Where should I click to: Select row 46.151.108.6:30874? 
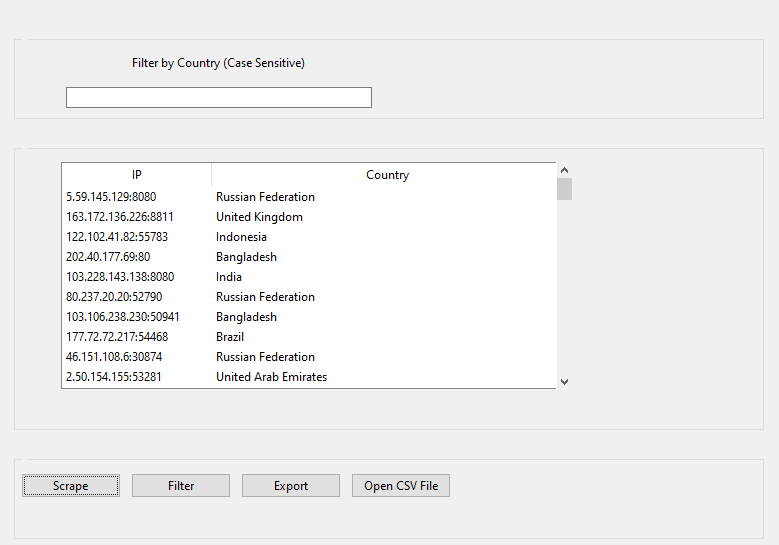[x=309, y=357]
